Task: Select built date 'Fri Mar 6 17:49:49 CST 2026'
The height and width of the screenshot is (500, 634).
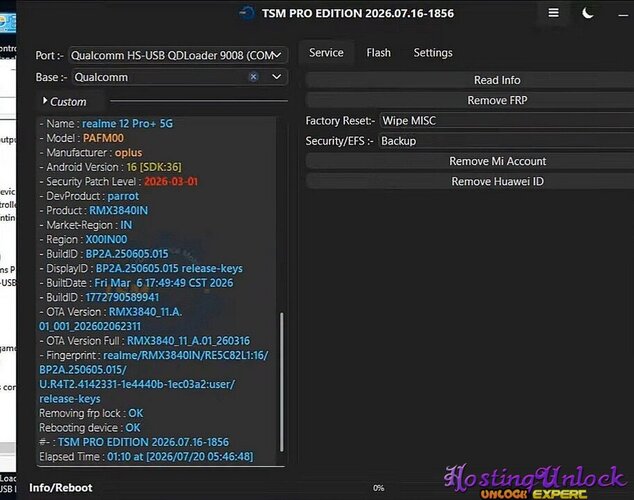Action: point(164,283)
